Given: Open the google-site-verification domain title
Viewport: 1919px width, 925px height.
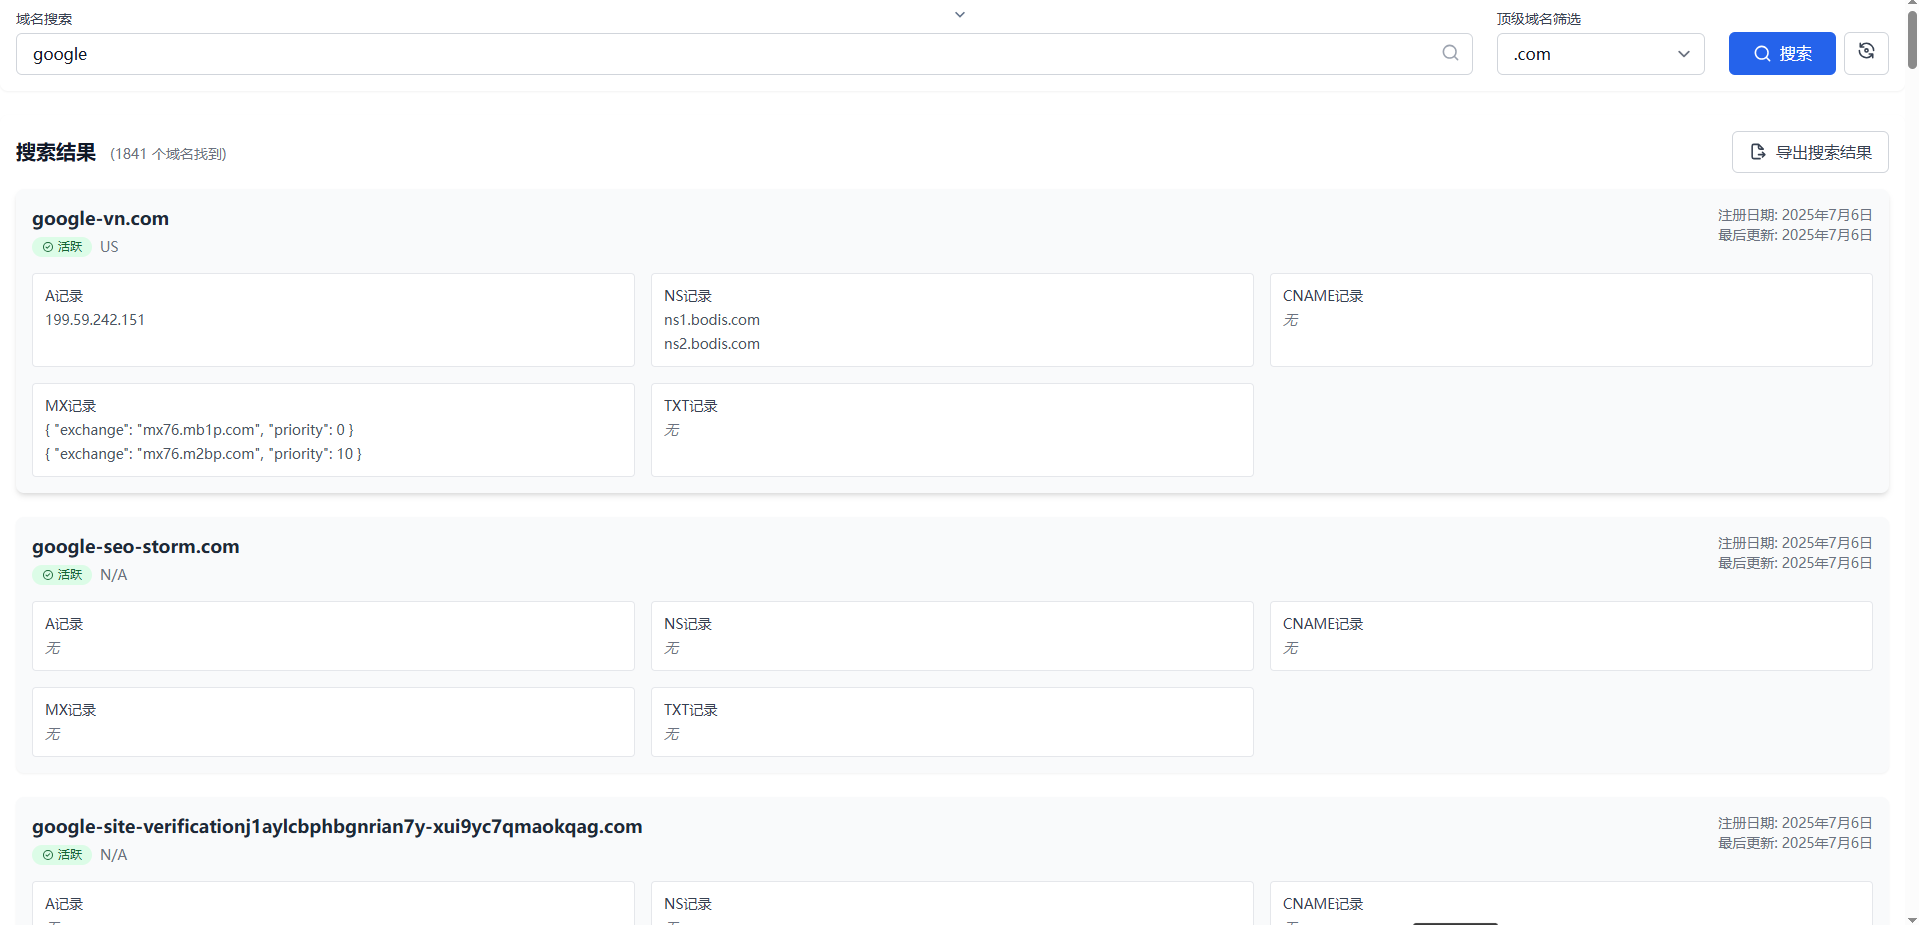Looking at the screenshot, I should point(337,827).
